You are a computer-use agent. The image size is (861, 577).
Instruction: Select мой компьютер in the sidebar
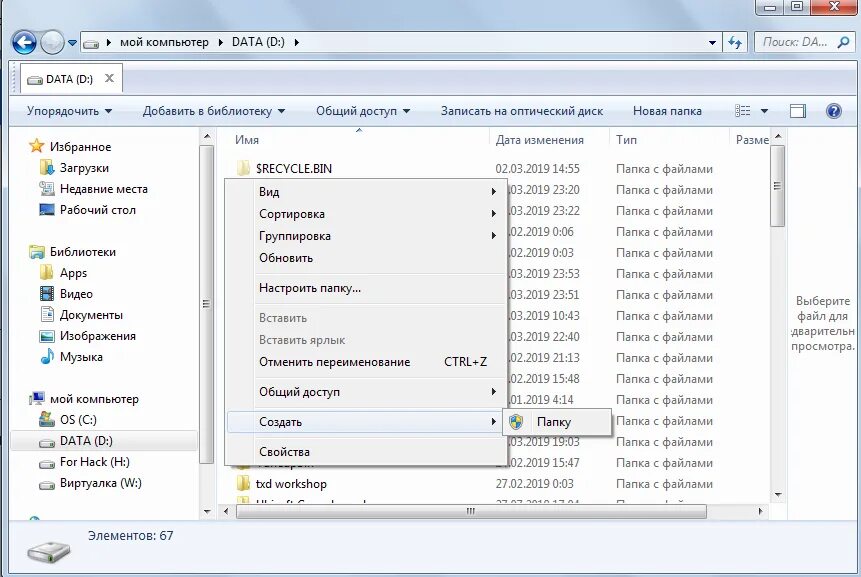click(x=94, y=399)
